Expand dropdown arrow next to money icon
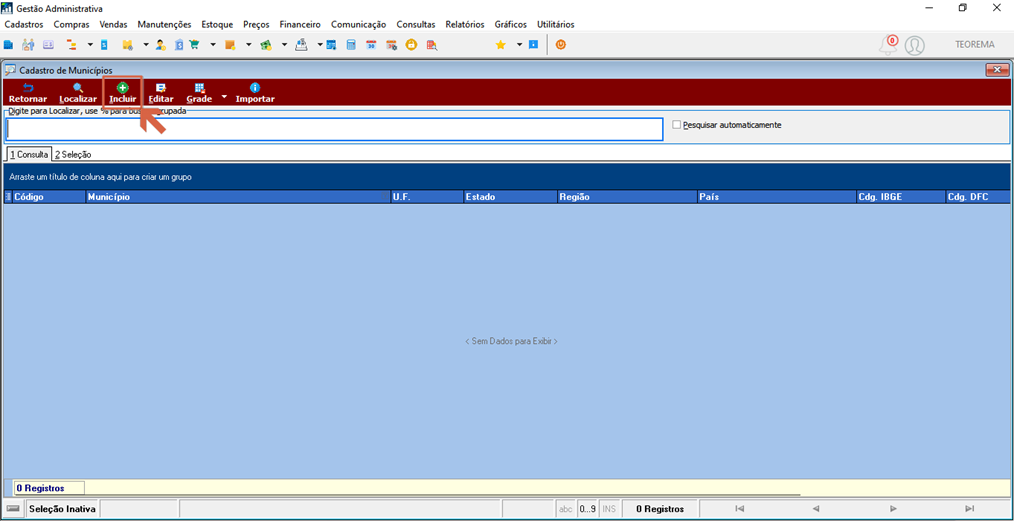Screen dimensions: 1014x521 [x=284, y=45]
